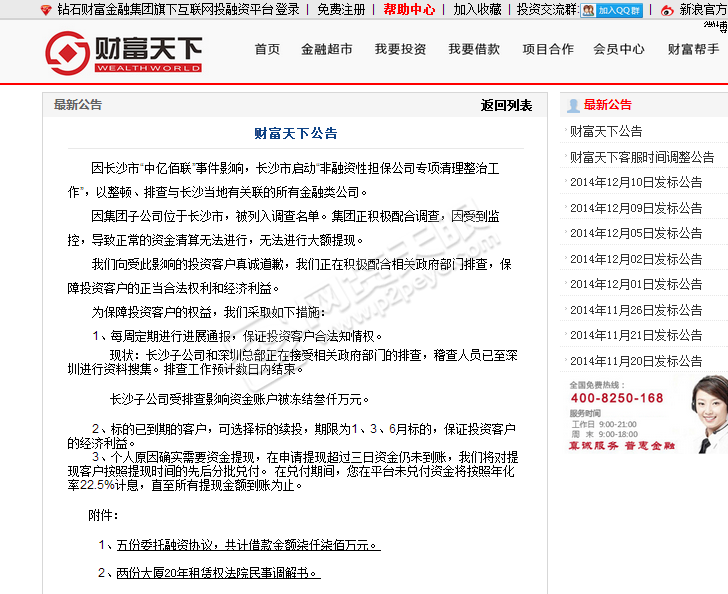The width and height of the screenshot is (728, 594).
Task: Open the Sina Weibo icon link
Action: (667, 10)
